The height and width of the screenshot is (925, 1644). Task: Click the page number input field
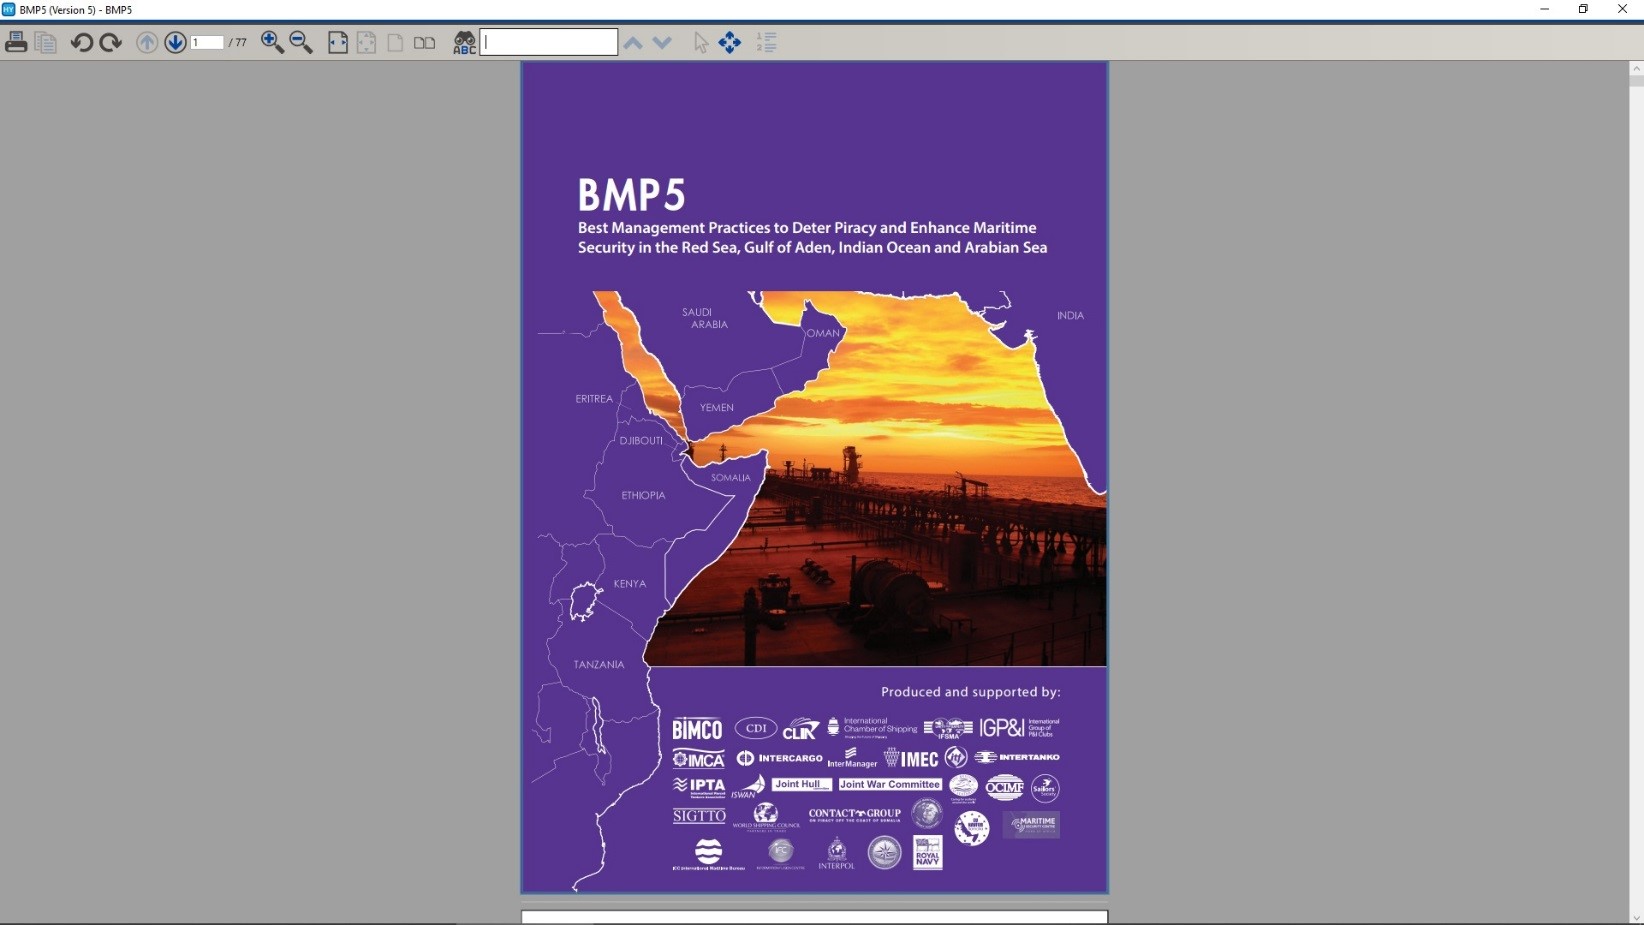pos(207,42)
